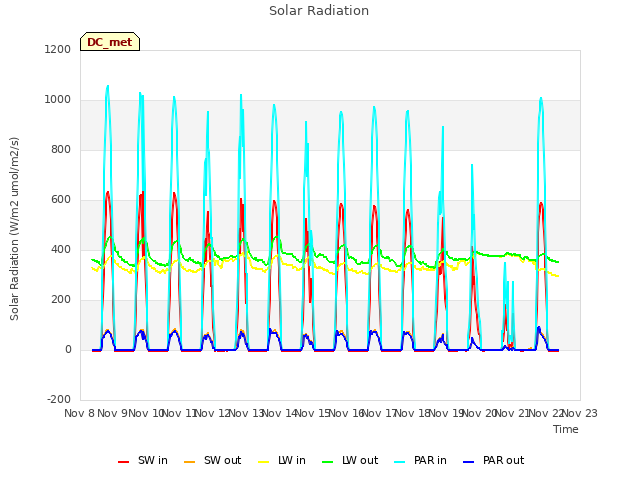
Task: Click the PAR out legend entry
Action: [494, 460]
